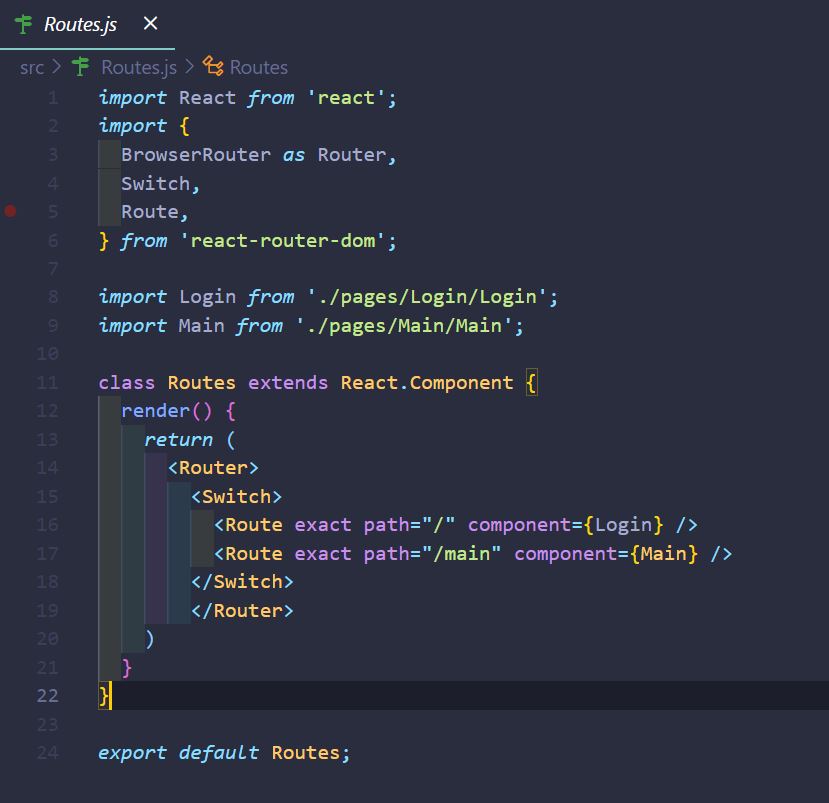This screenshot has height=803, width=829.
Task: Click the render() method name
Action: pyautogui.click(x=155, y=411)
